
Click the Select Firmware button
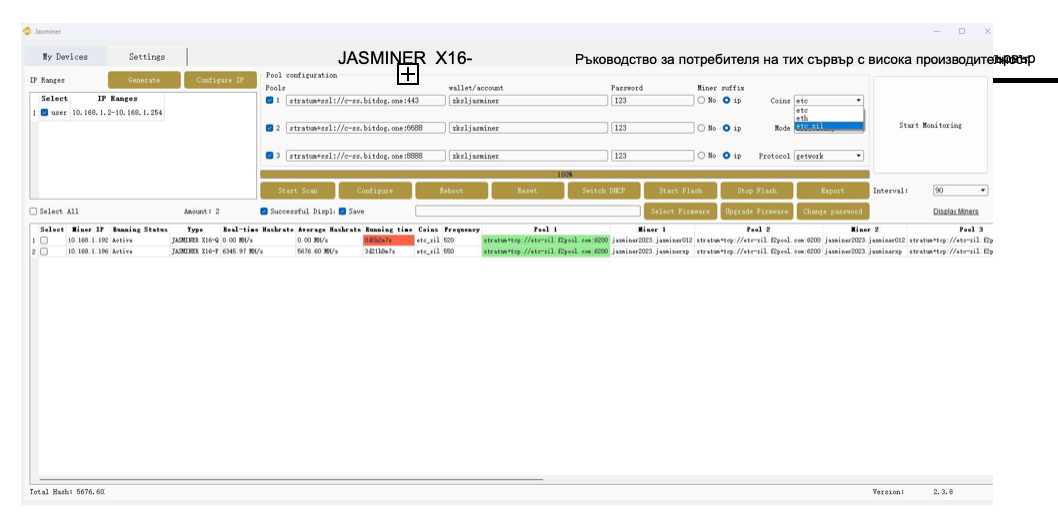pyautogui.click(x=680, y=211)
